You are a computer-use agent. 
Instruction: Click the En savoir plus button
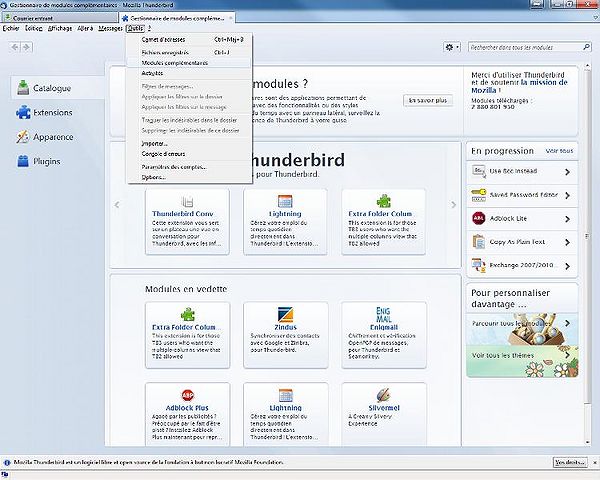pos(428,100)
